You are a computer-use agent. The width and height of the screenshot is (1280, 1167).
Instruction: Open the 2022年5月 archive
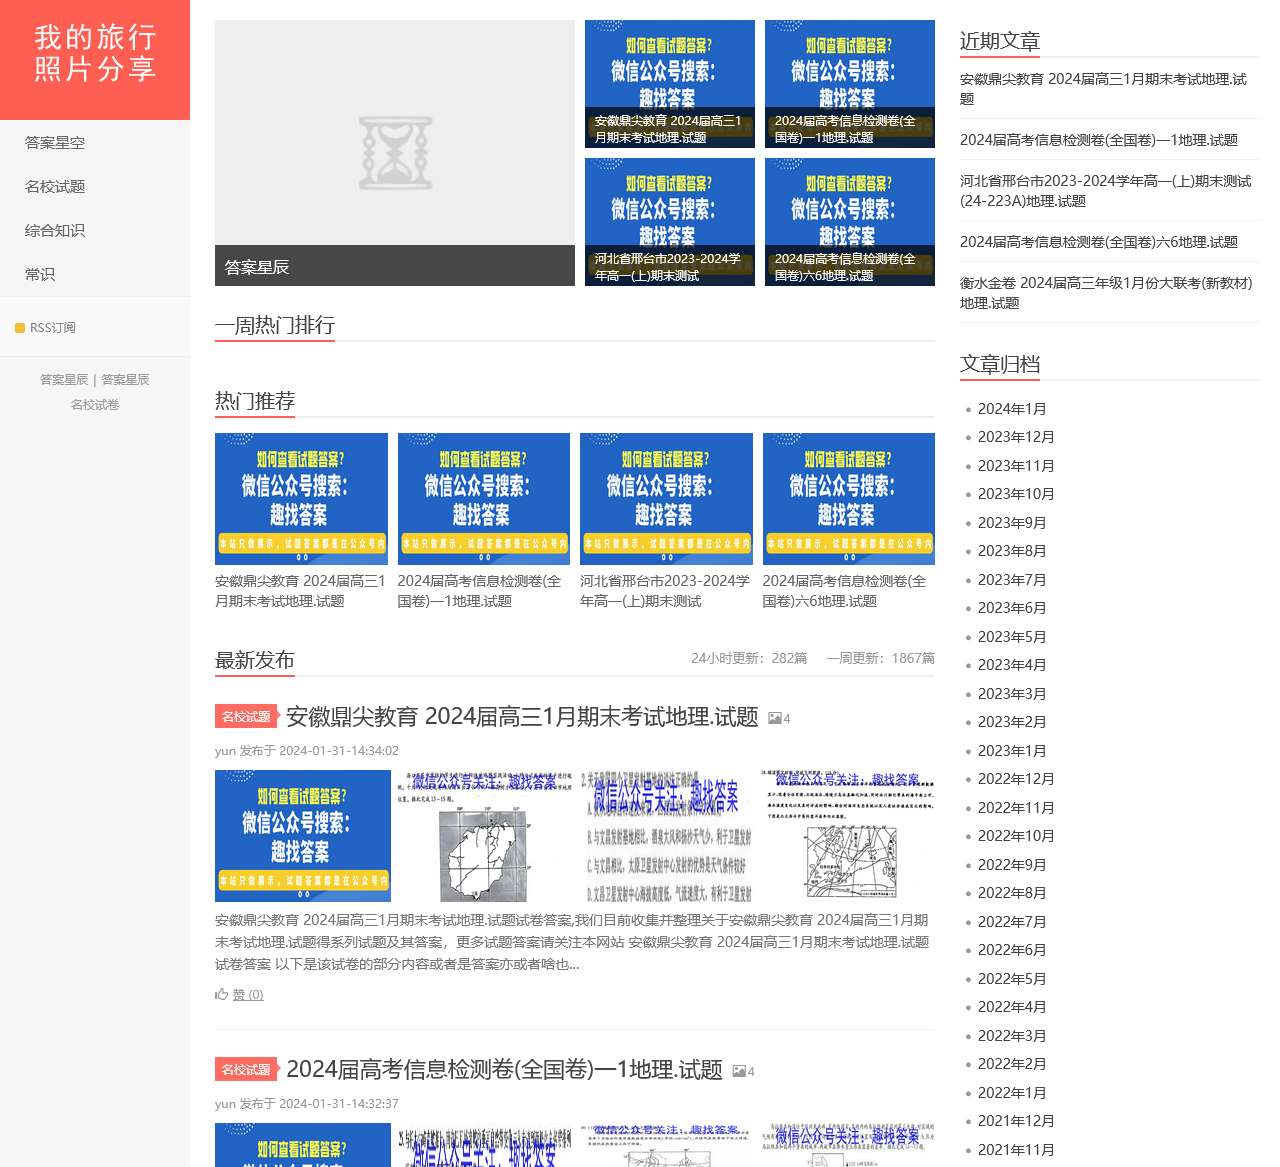pos(1012,979)
